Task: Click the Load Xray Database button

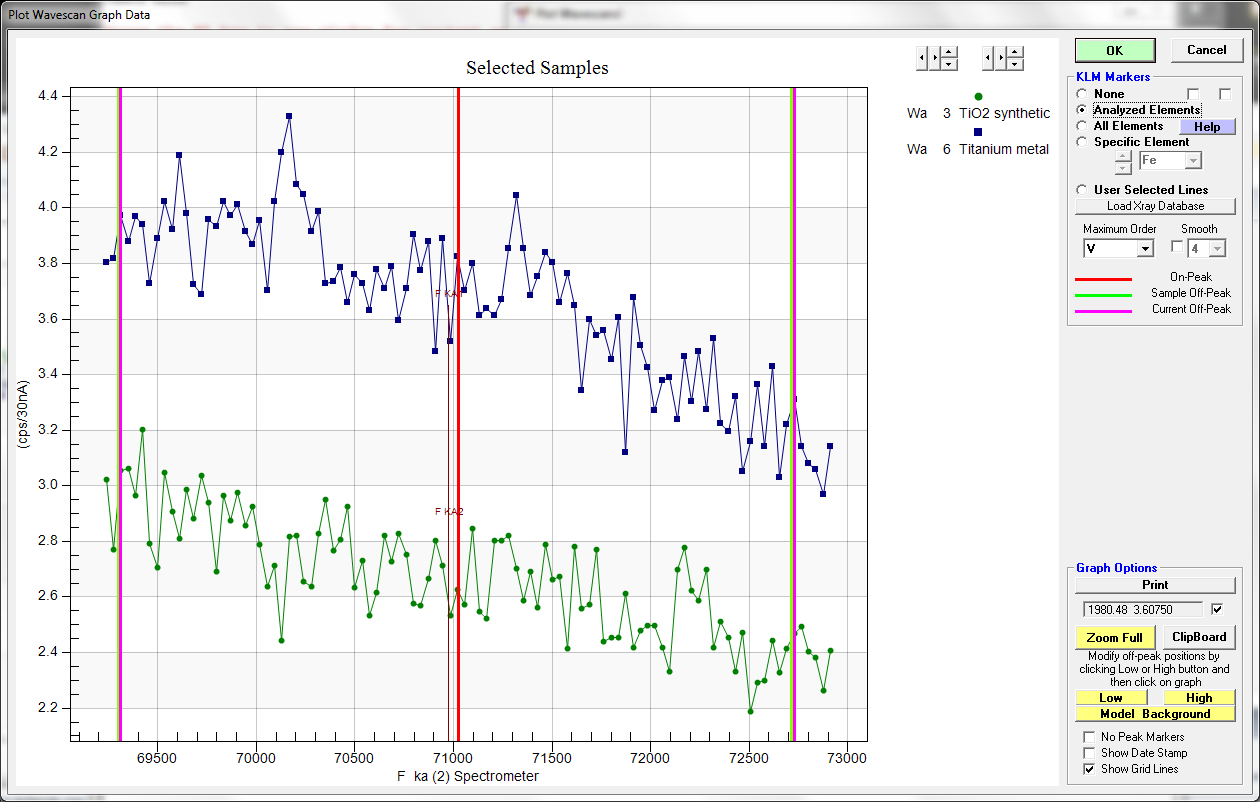Action: coord(1155,206)
